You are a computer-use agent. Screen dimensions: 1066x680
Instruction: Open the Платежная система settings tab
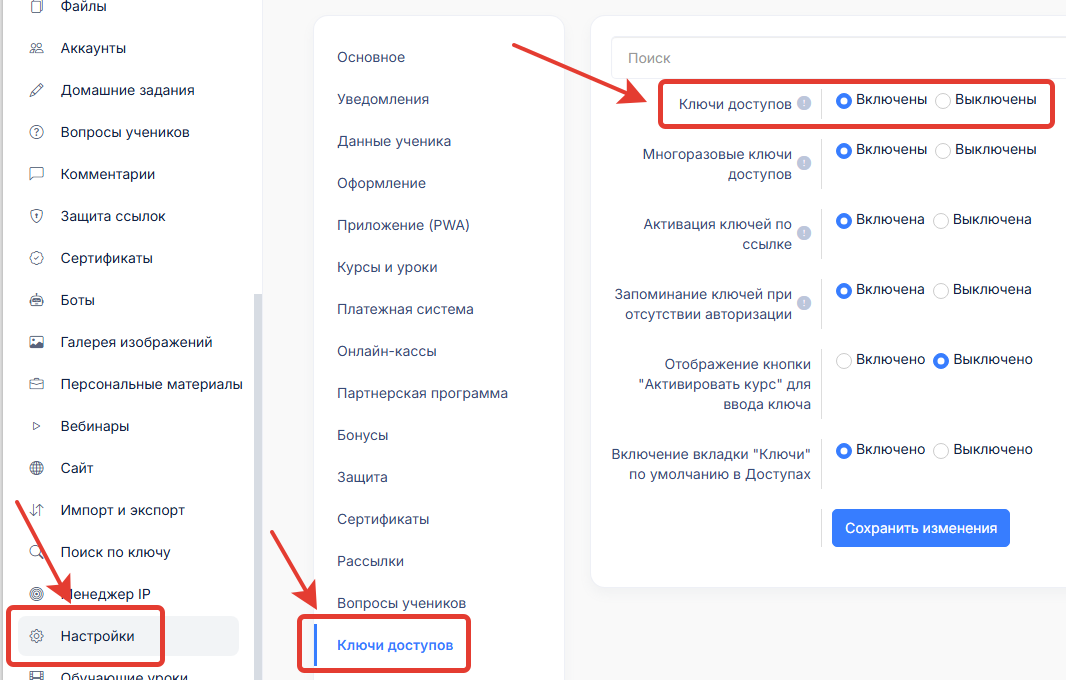(405, 309)
